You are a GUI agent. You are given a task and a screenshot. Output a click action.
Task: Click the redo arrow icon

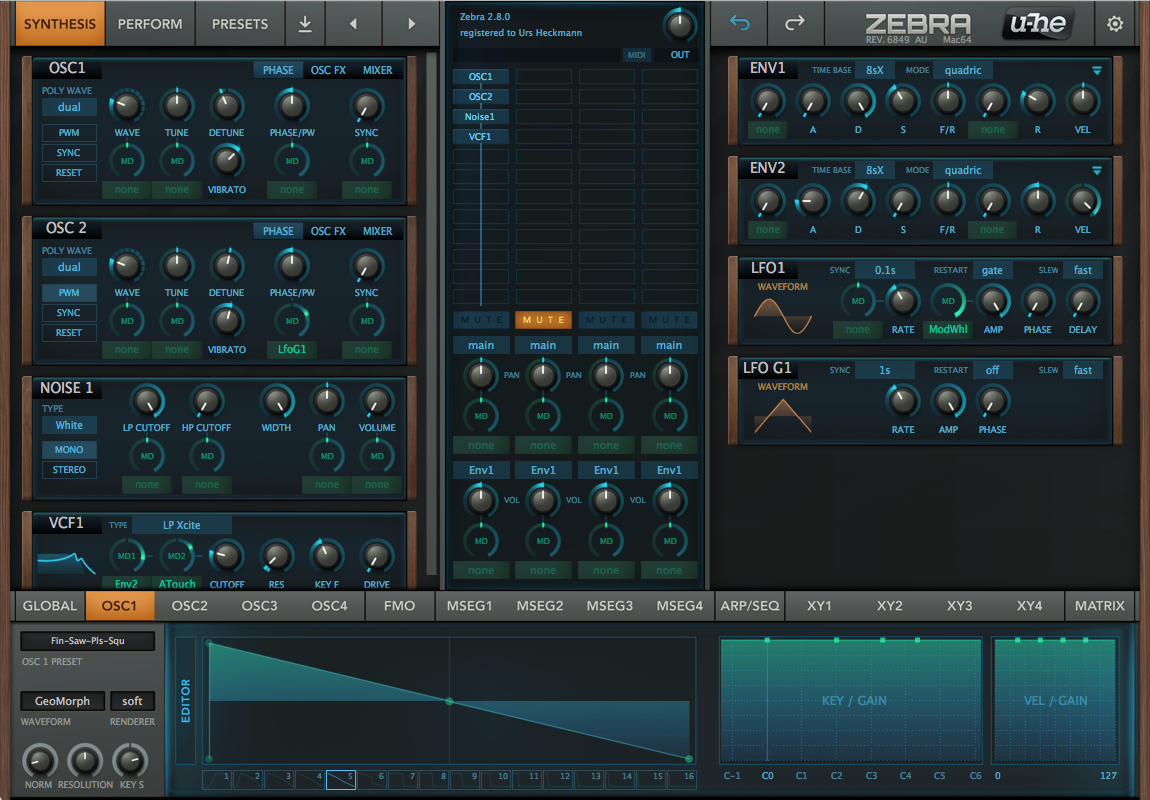794,23
